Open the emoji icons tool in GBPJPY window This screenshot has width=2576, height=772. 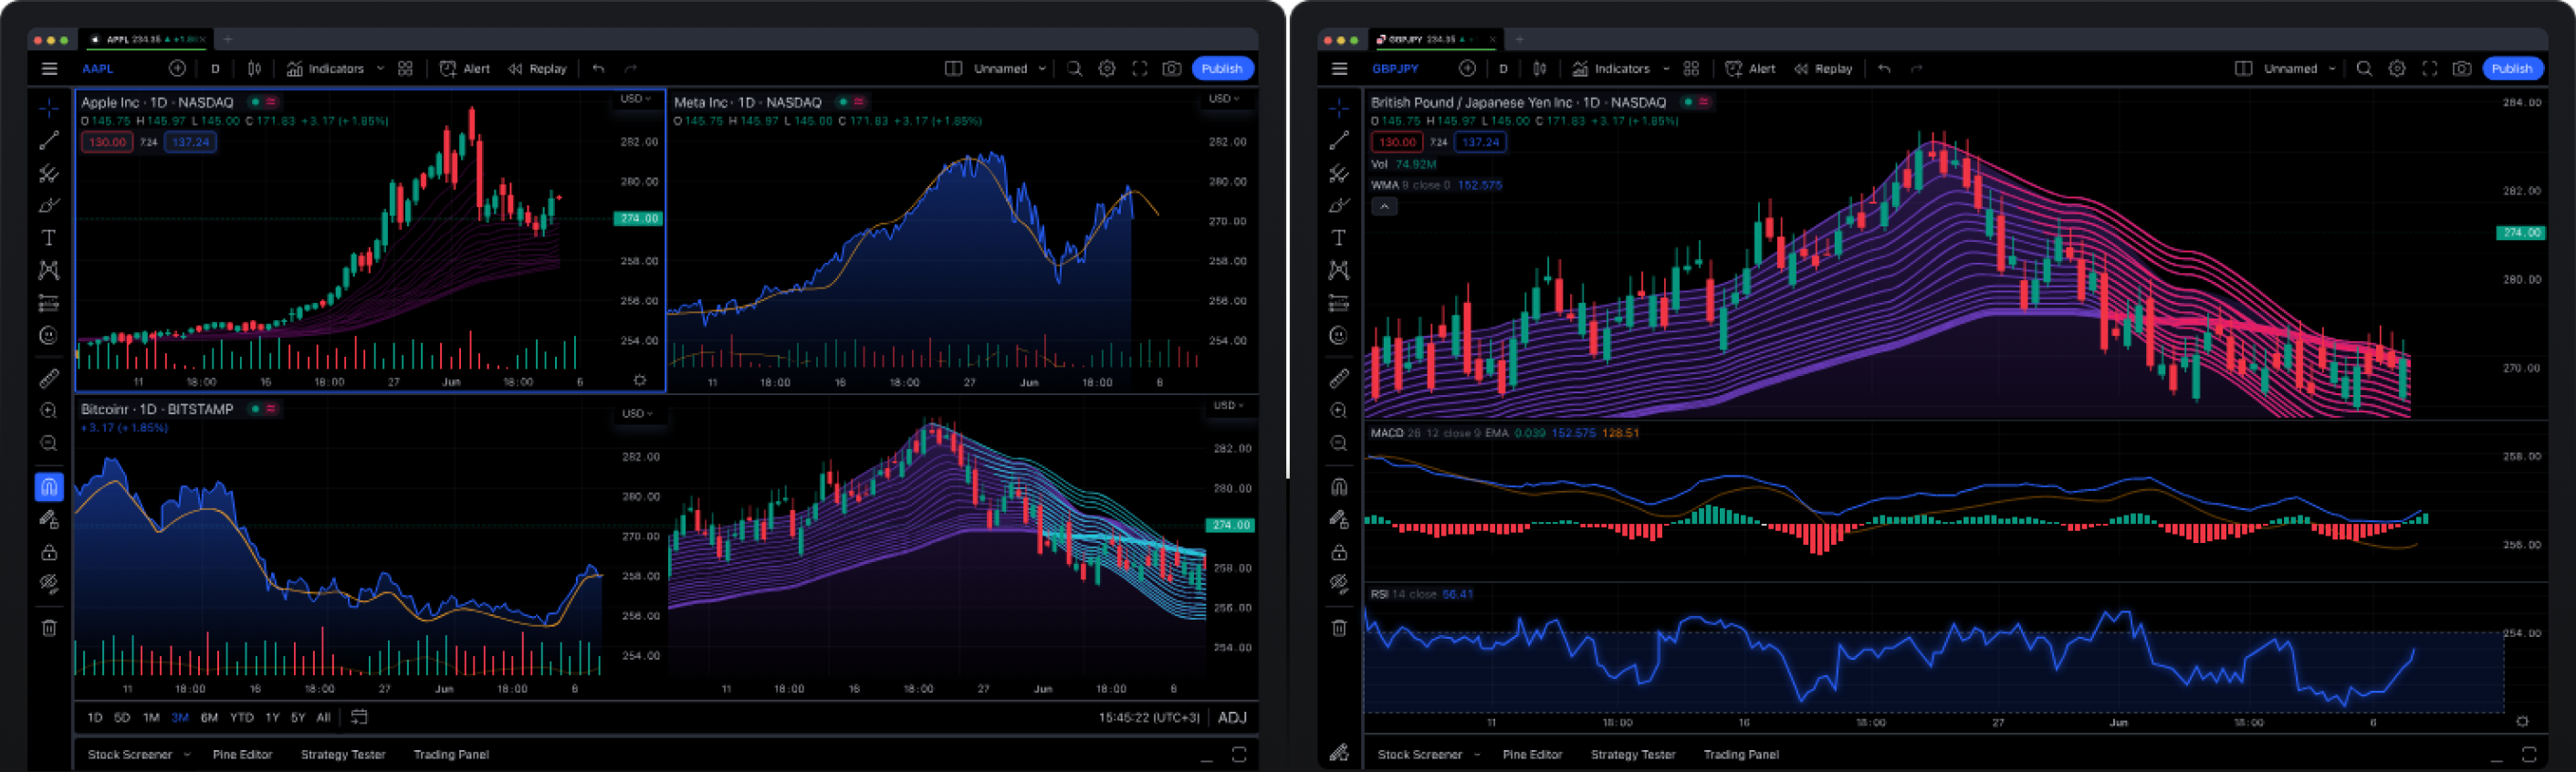tap(1338, 336)
